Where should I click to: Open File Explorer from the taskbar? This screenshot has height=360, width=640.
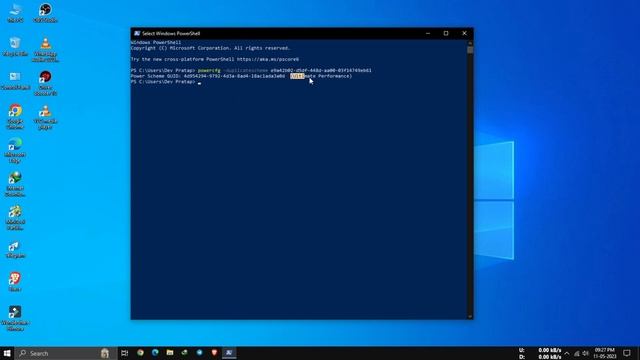pyautogui.click(x=170, y=353)
